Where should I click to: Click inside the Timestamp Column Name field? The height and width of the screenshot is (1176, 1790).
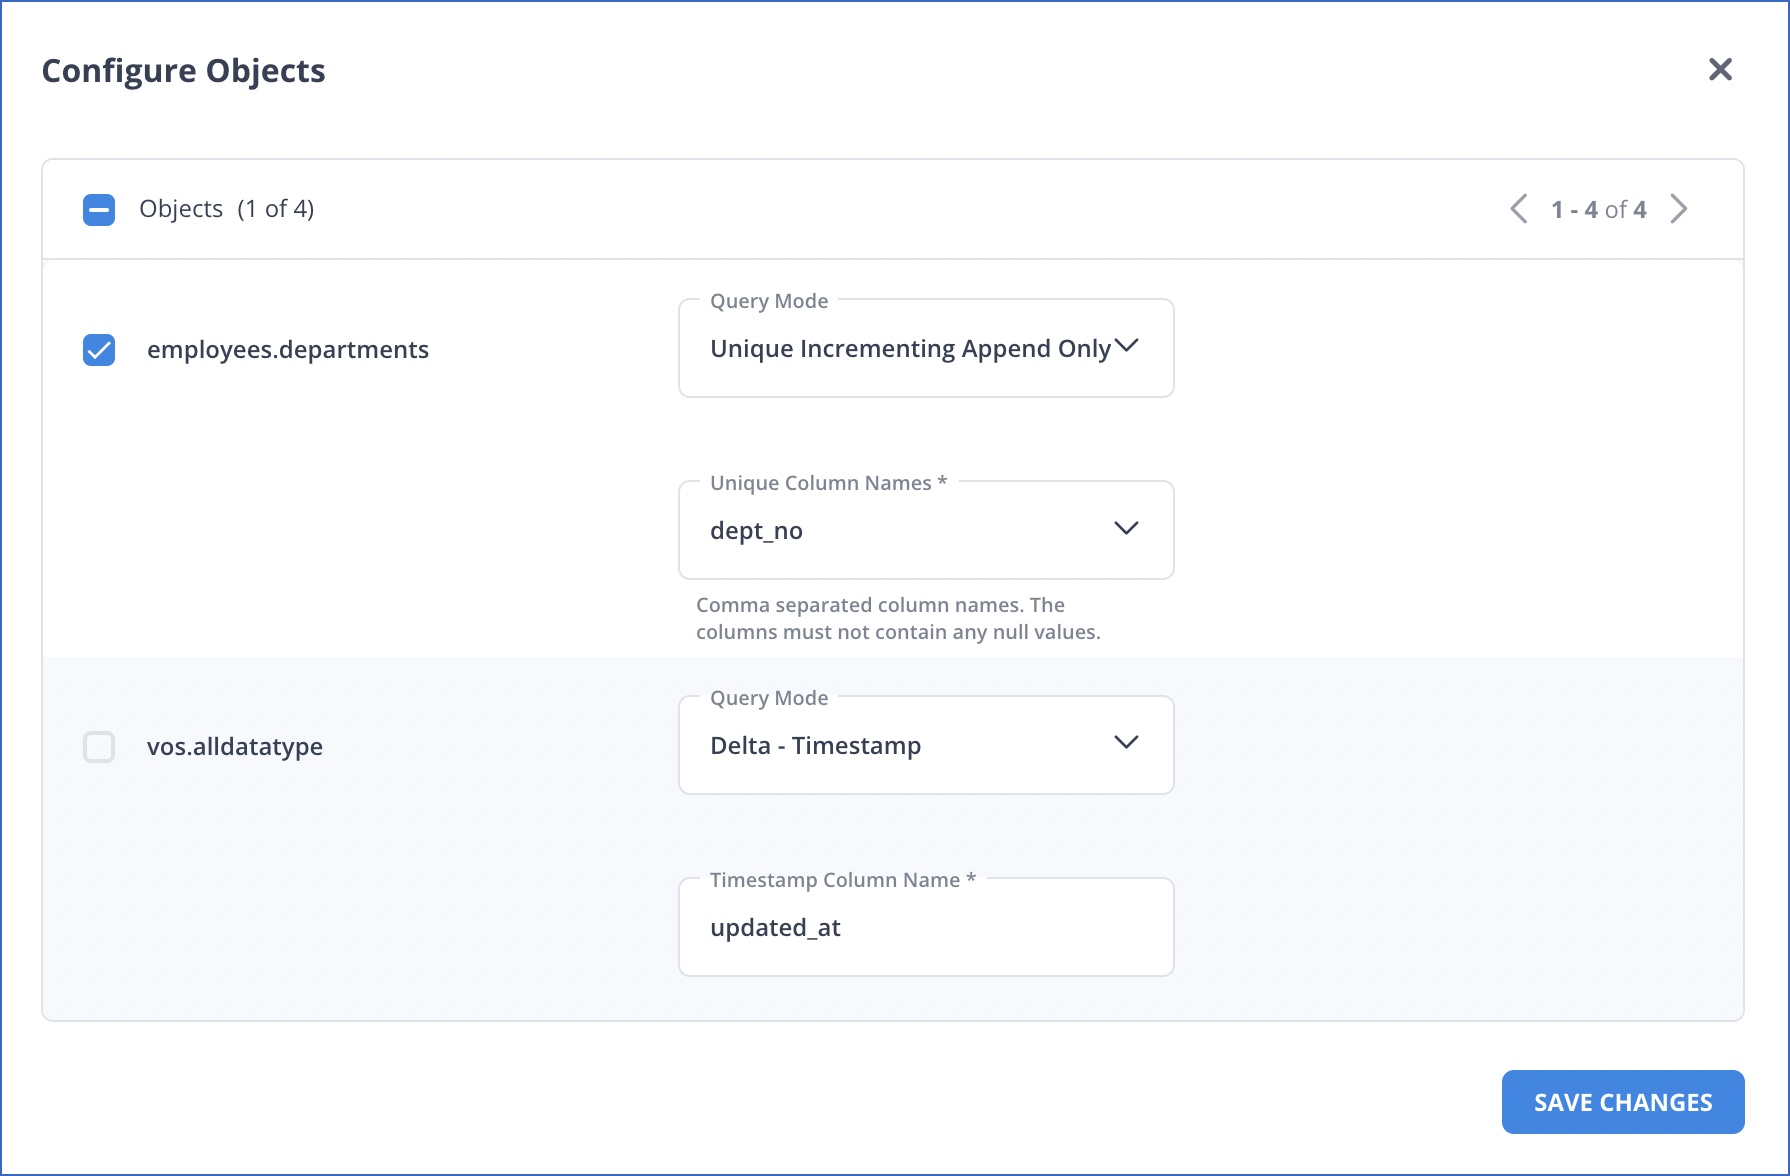tap(925, 926)
